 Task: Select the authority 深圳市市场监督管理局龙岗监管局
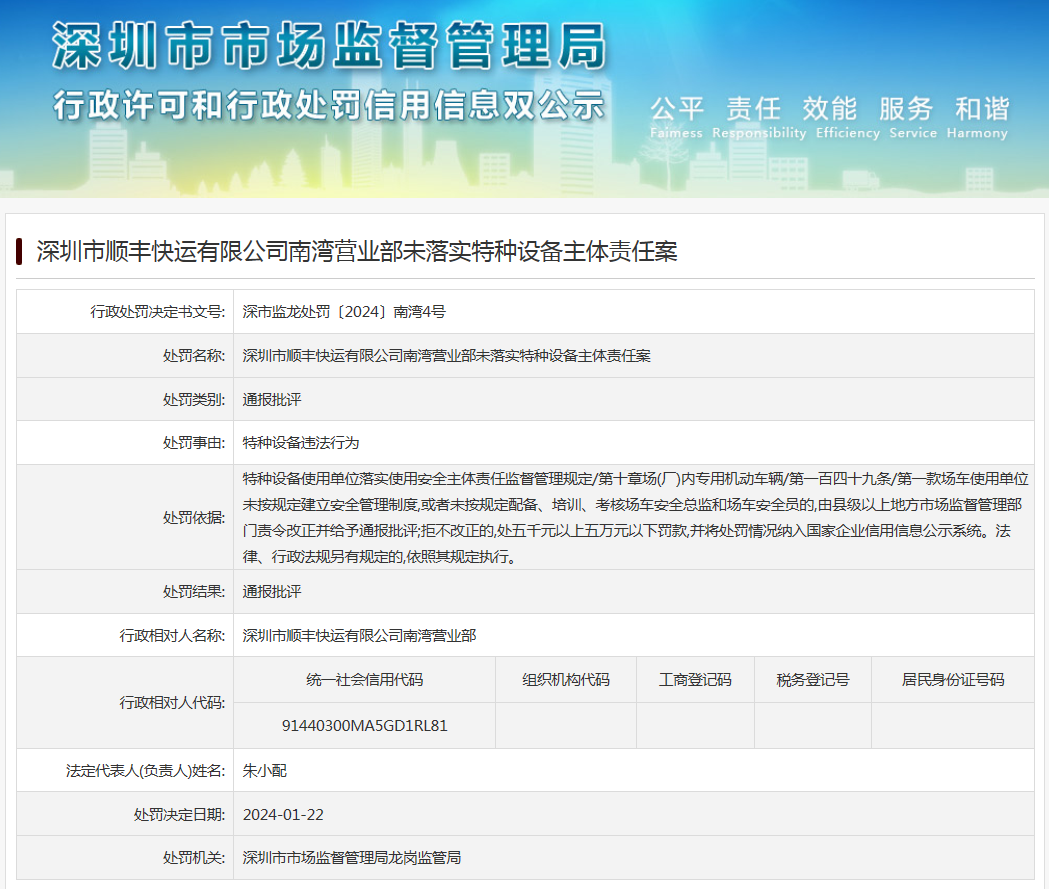tap(352, 858)
